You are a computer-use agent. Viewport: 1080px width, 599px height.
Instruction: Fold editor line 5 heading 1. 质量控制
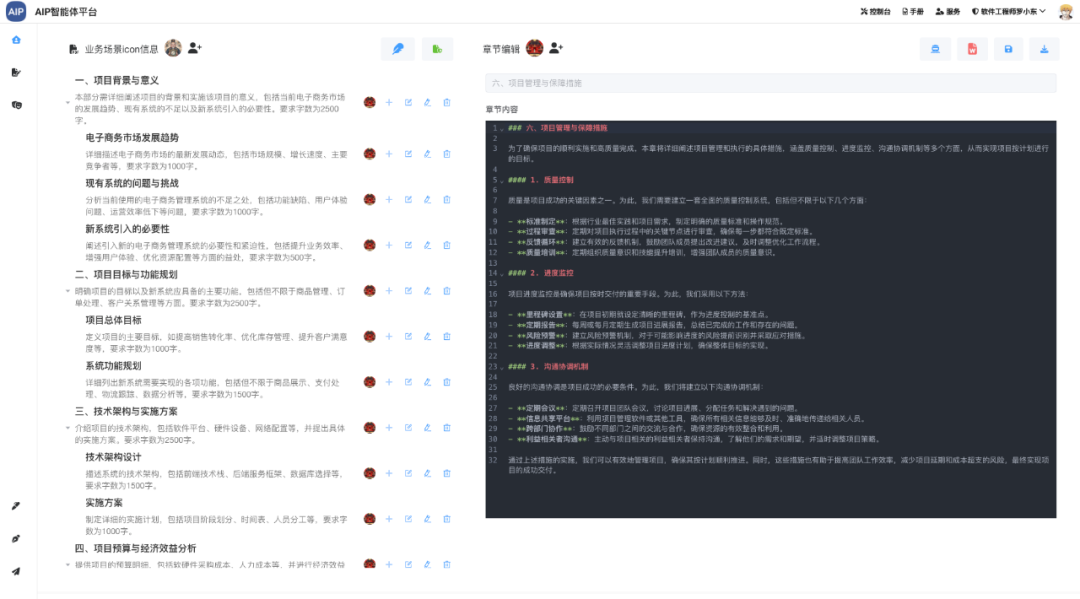pyautogui.click(x=502, y=180)
